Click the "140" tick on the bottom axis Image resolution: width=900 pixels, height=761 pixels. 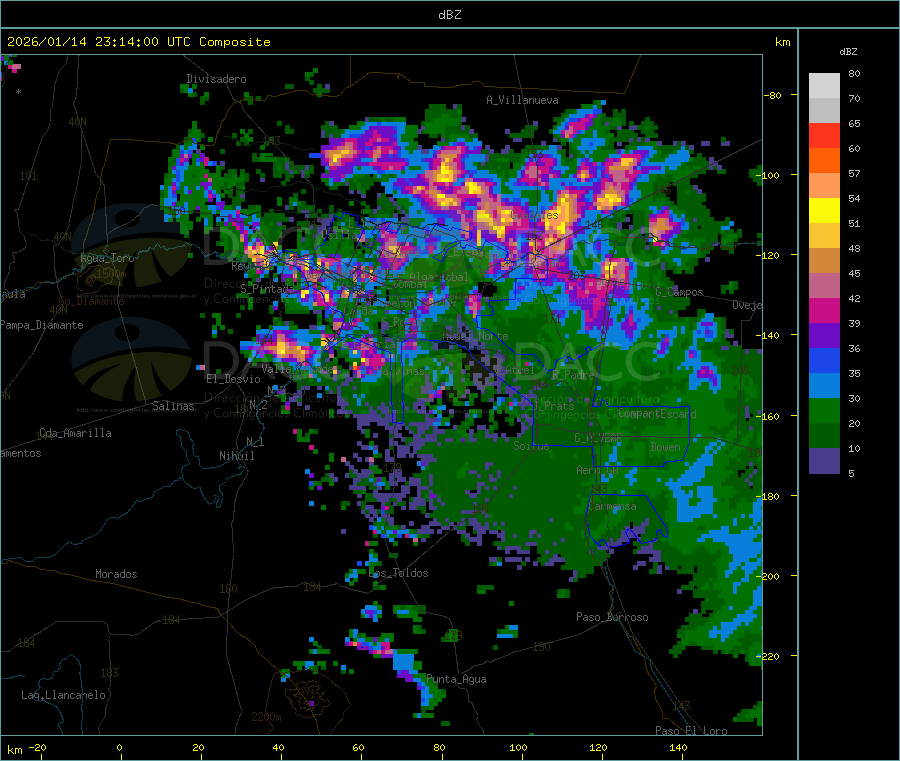678,747
